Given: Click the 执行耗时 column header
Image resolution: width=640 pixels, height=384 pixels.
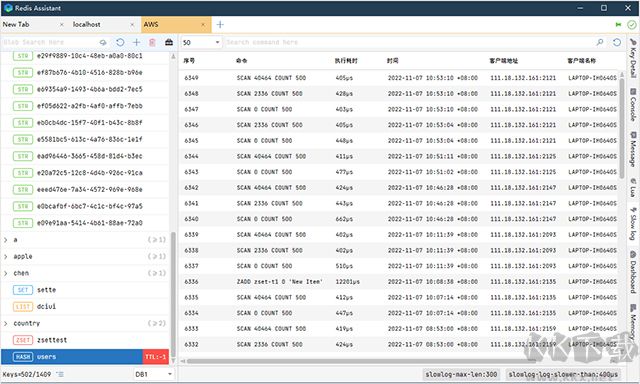Looking at the screenshot, I should pos(346,61).
